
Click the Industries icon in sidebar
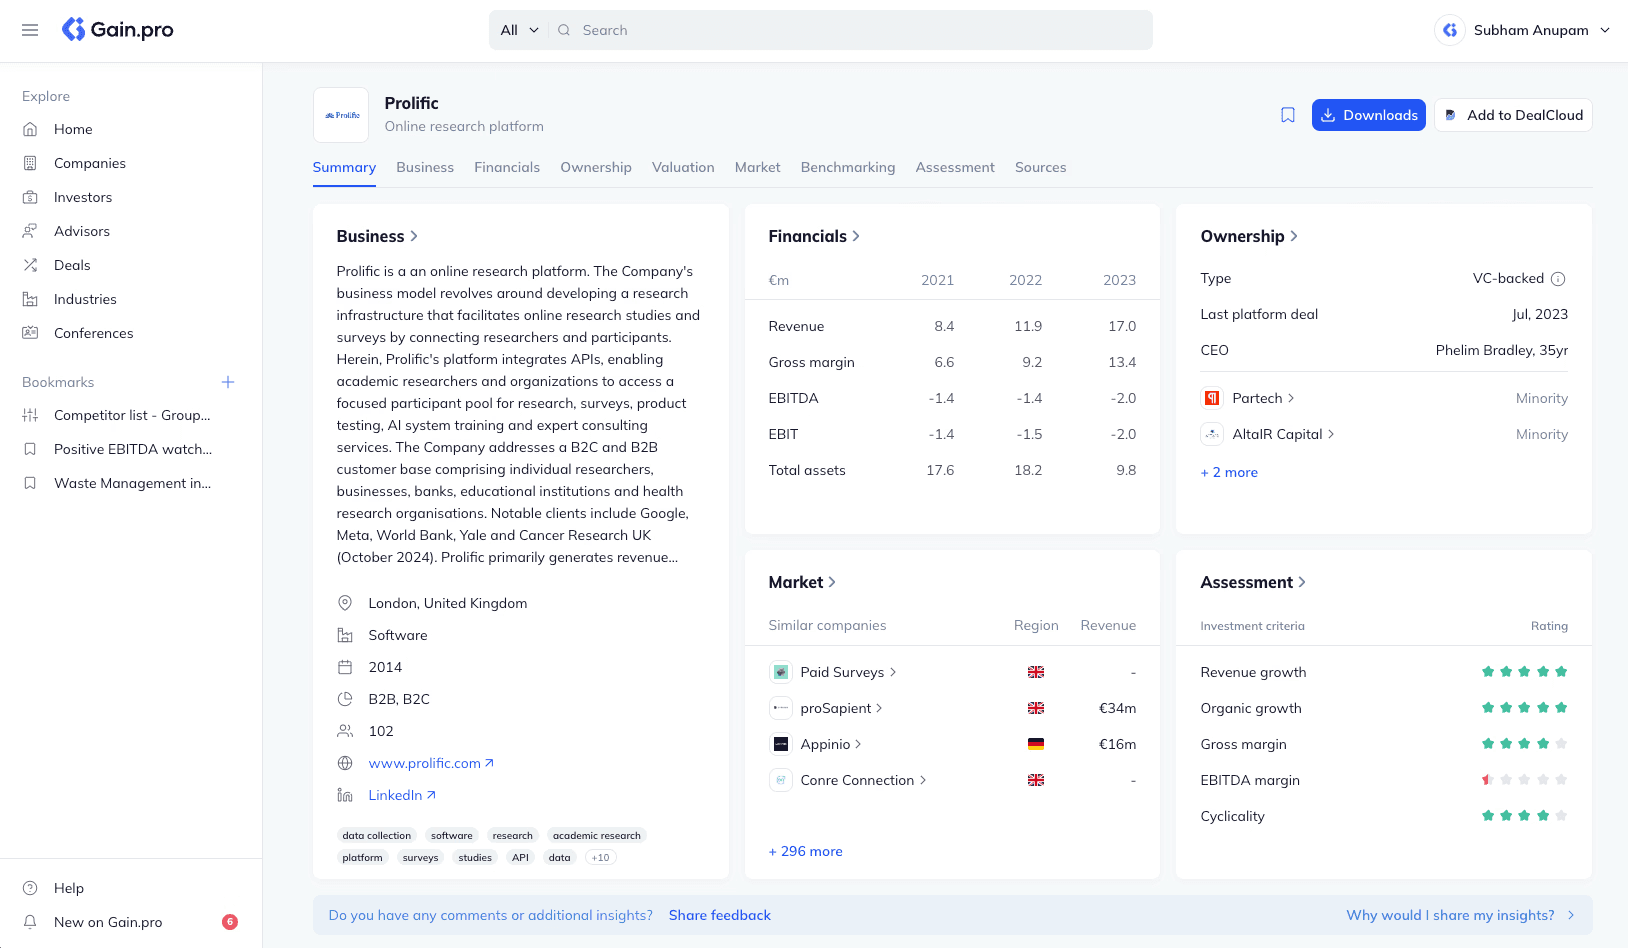[30, 299]
